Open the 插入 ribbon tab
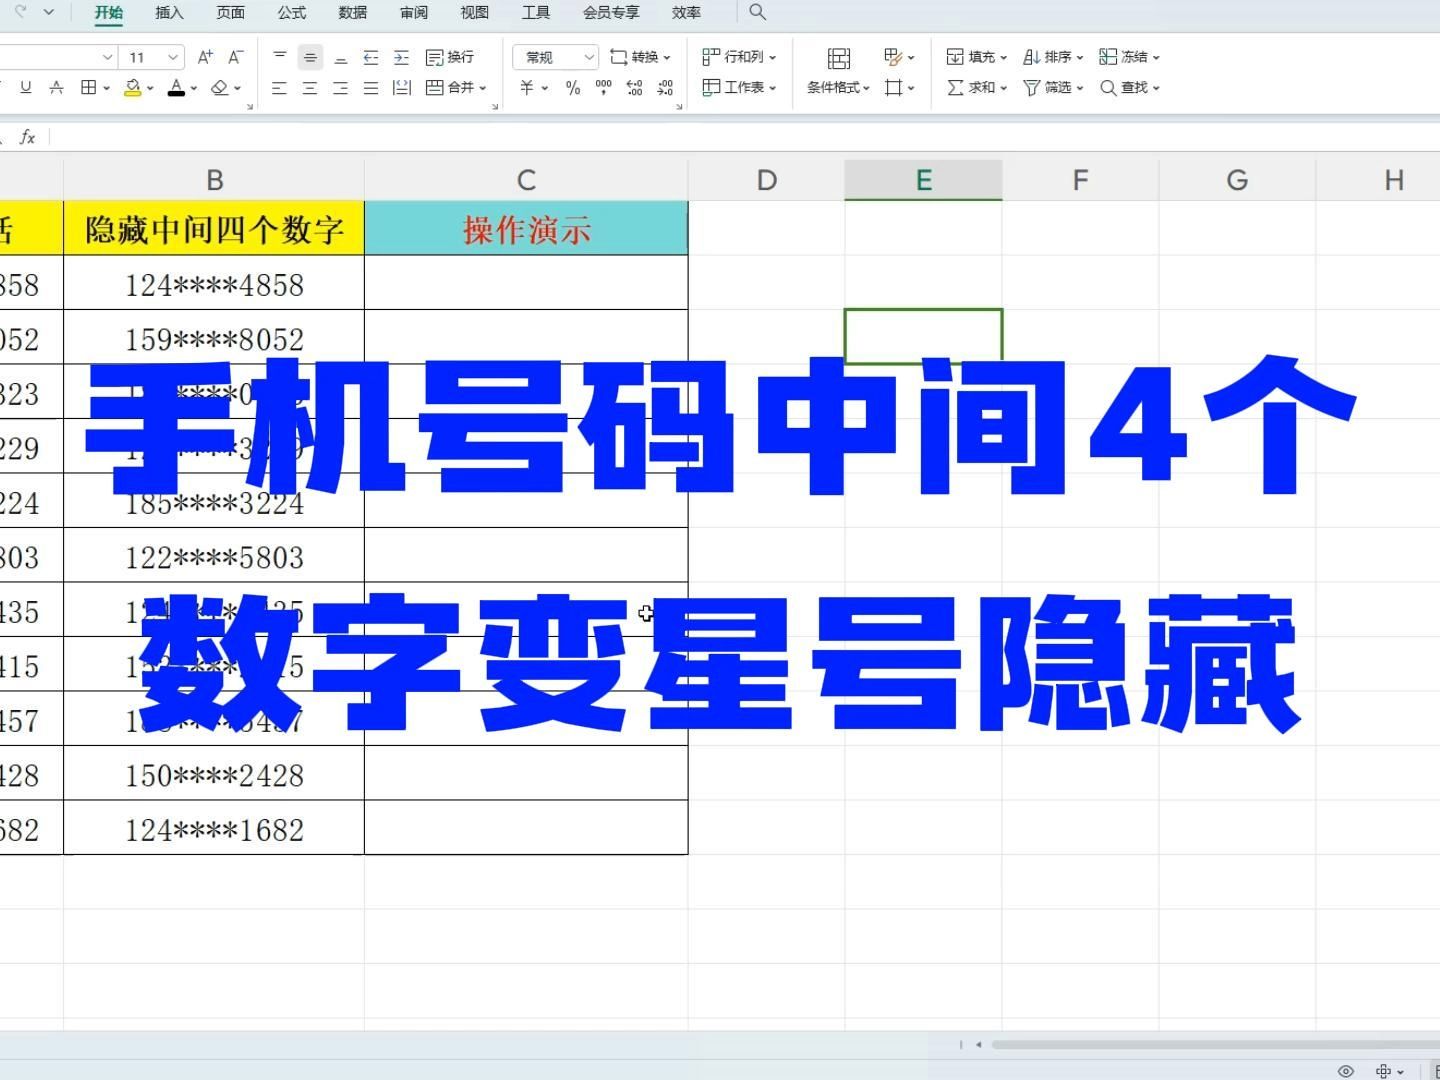 click(169, 12)
